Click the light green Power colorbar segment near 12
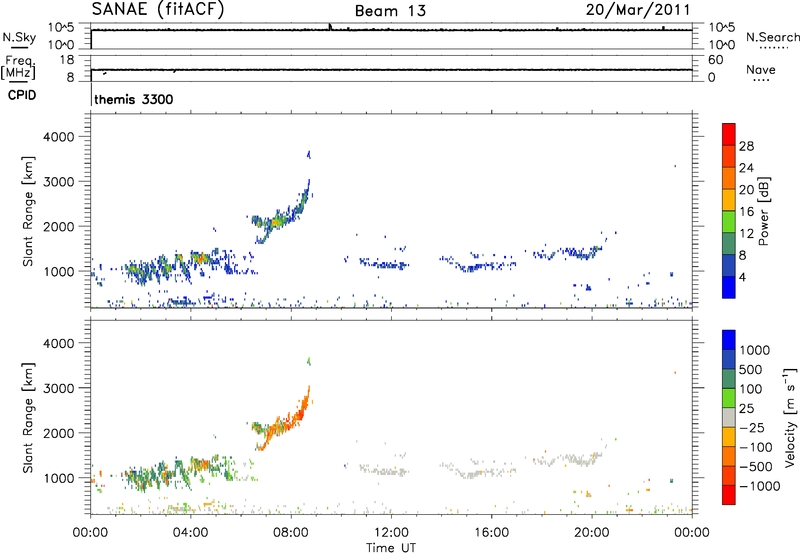The image size is (800, 554). [729, 221]
